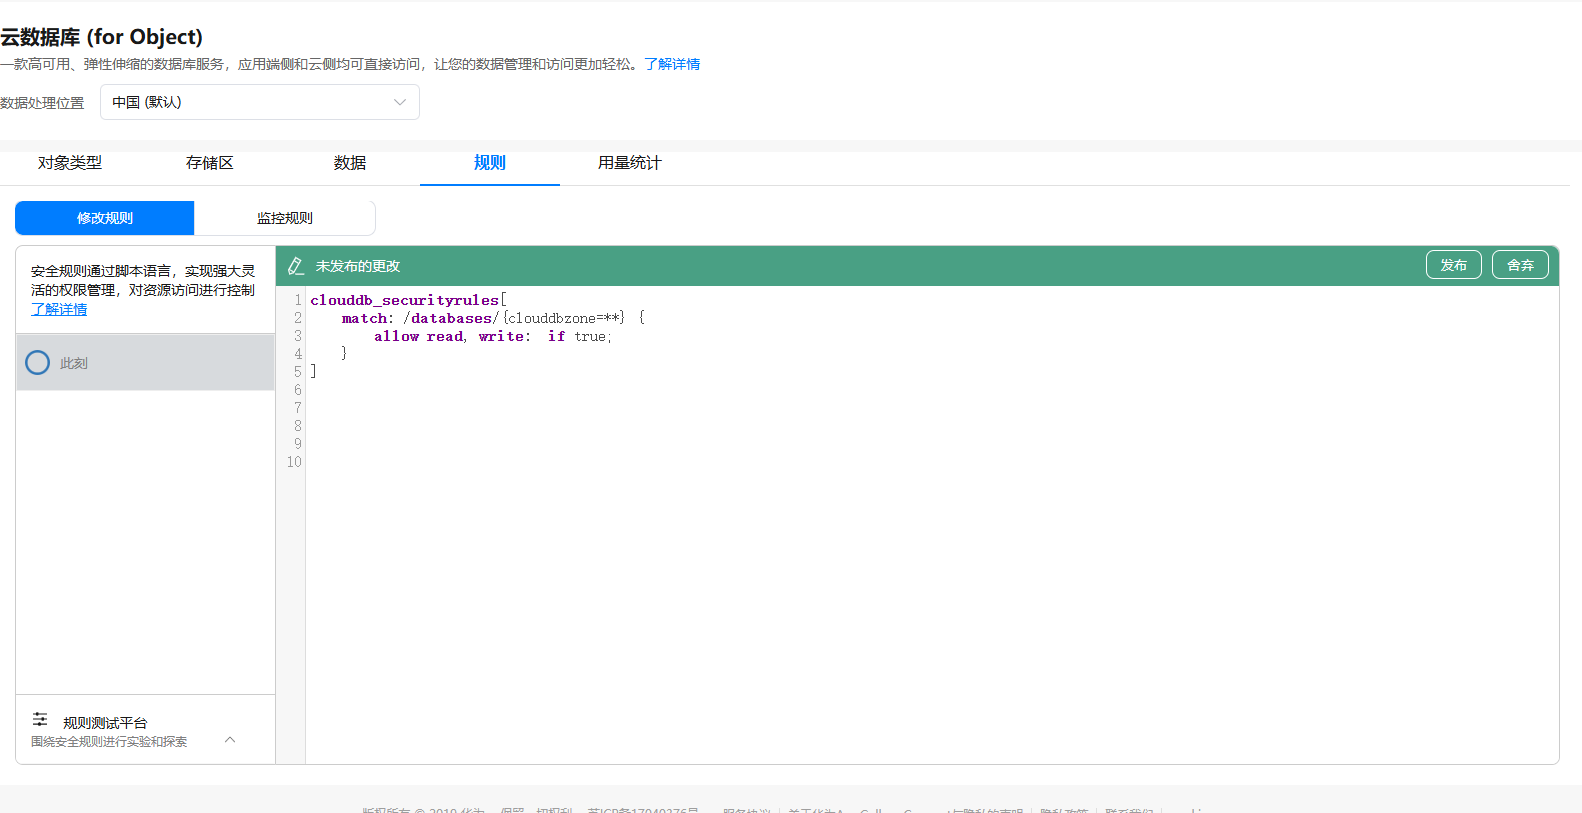Select the 此刻 version entry in the sidebar
The image size is (1582, 813).
click(x=146, y=362)
